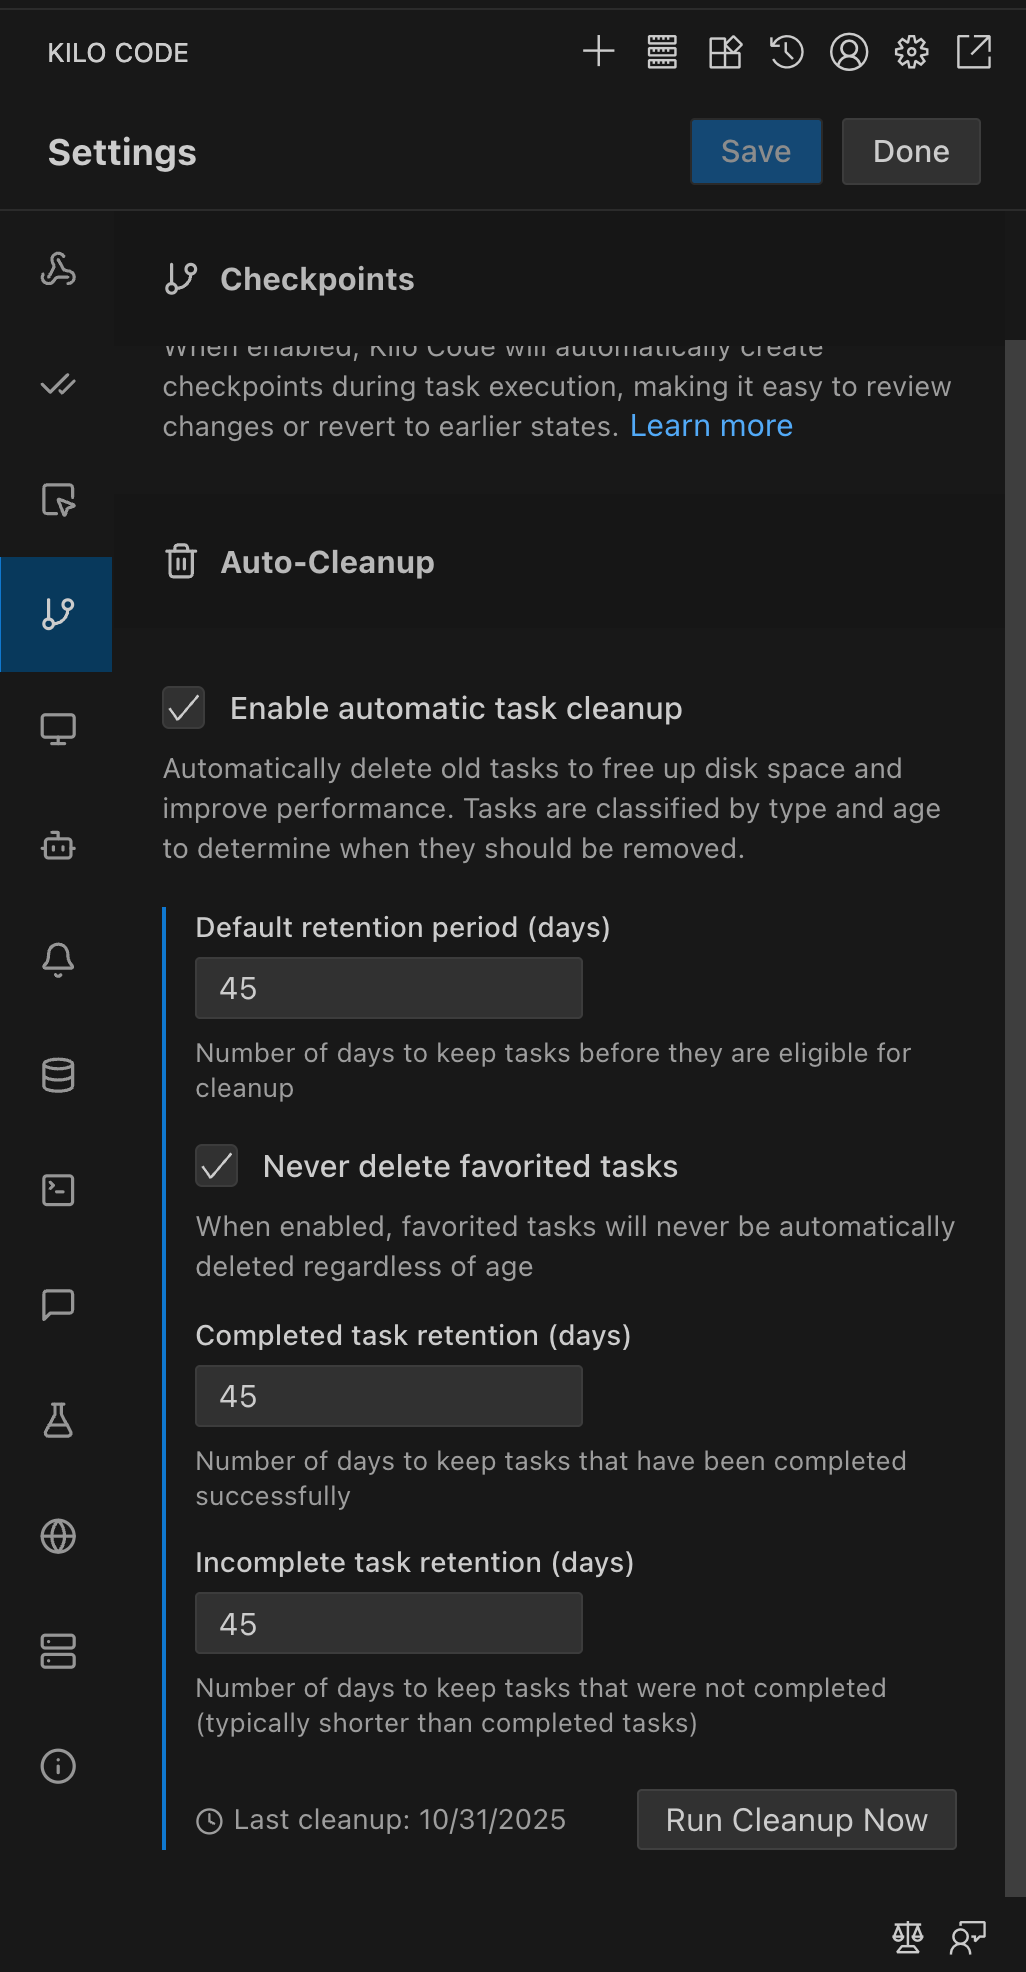The image size is (1026, 1972).
Task: Select the database context section icon
Action: click(58, 1075)
